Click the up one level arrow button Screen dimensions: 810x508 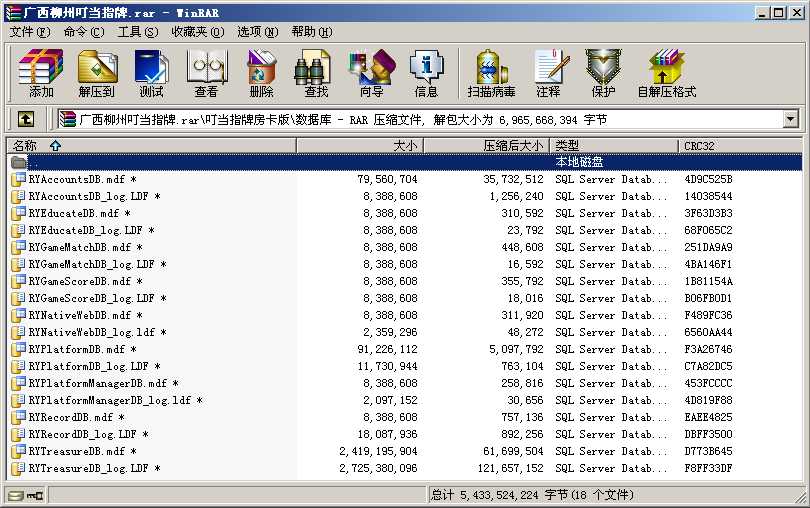click(26, 119)
